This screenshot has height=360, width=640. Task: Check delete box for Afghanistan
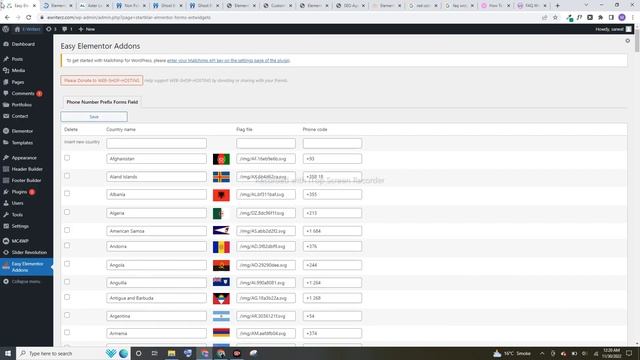click(x=67, y=158)
